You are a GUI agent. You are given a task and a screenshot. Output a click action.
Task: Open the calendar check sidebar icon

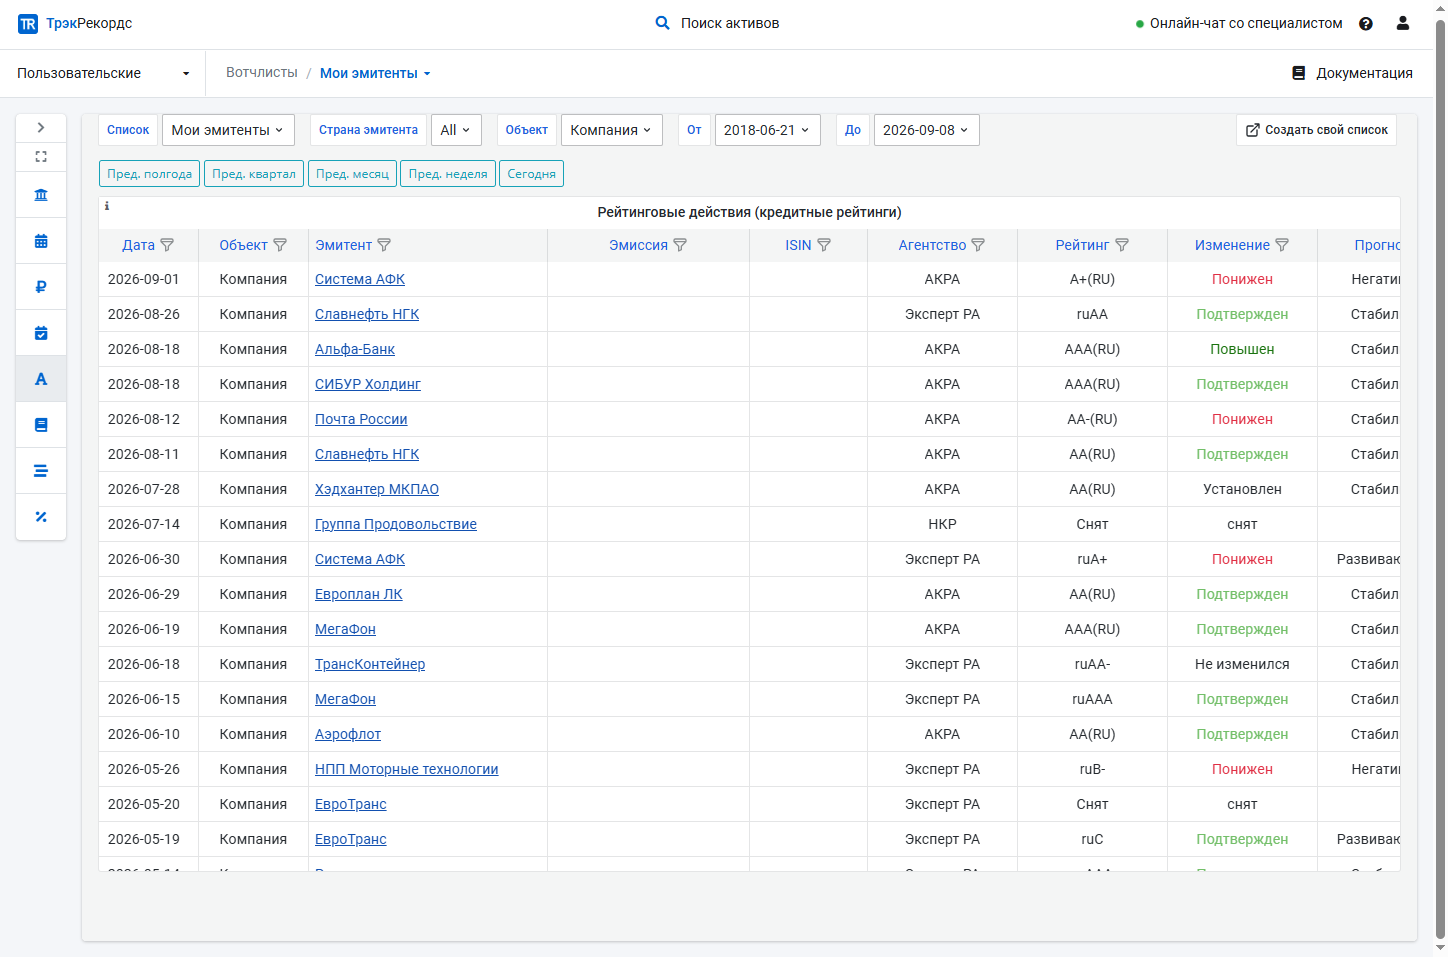point(41,333)
